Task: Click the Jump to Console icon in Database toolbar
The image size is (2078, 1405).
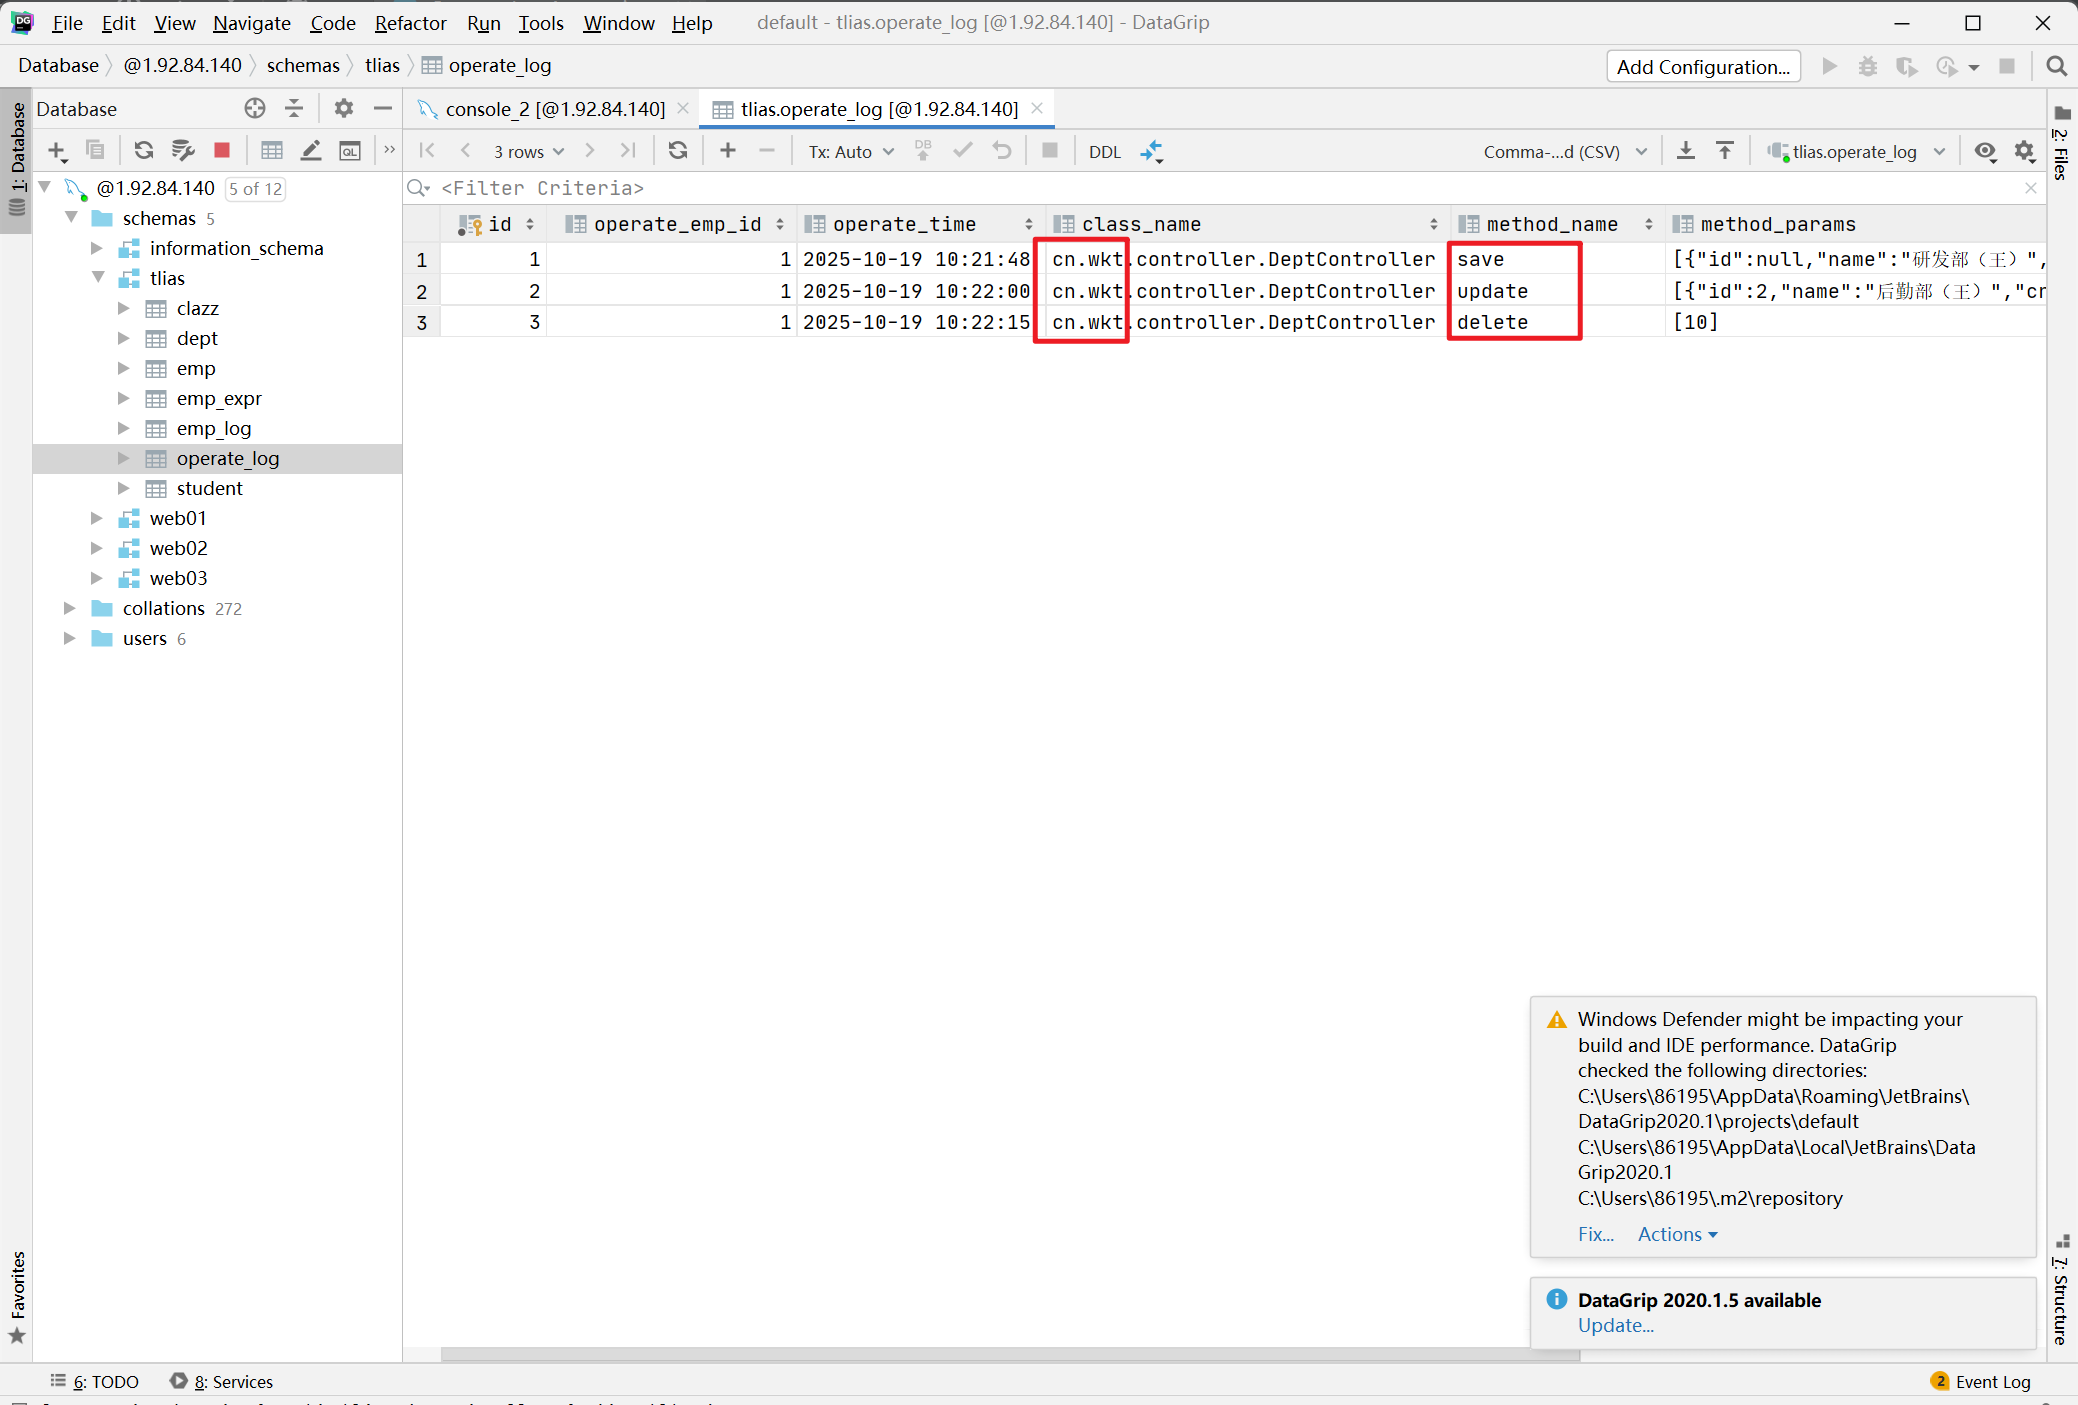Action: tap(350, 151)
